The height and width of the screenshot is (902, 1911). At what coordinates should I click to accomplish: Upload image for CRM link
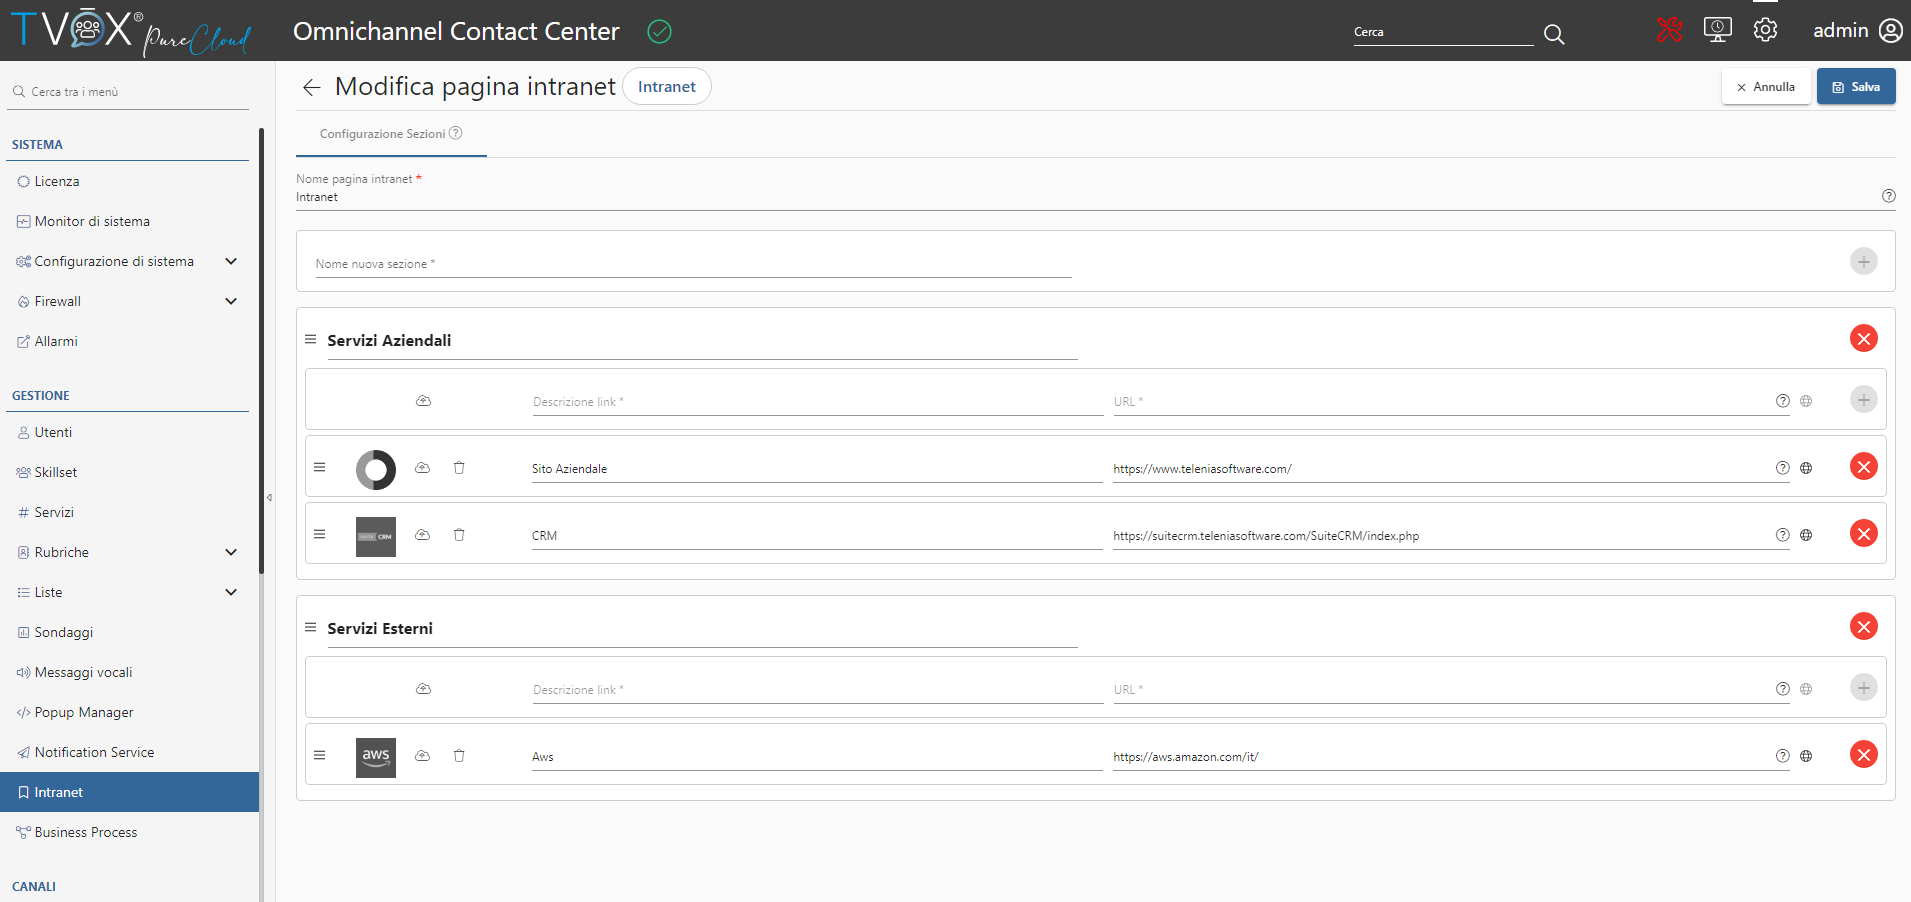423,535
